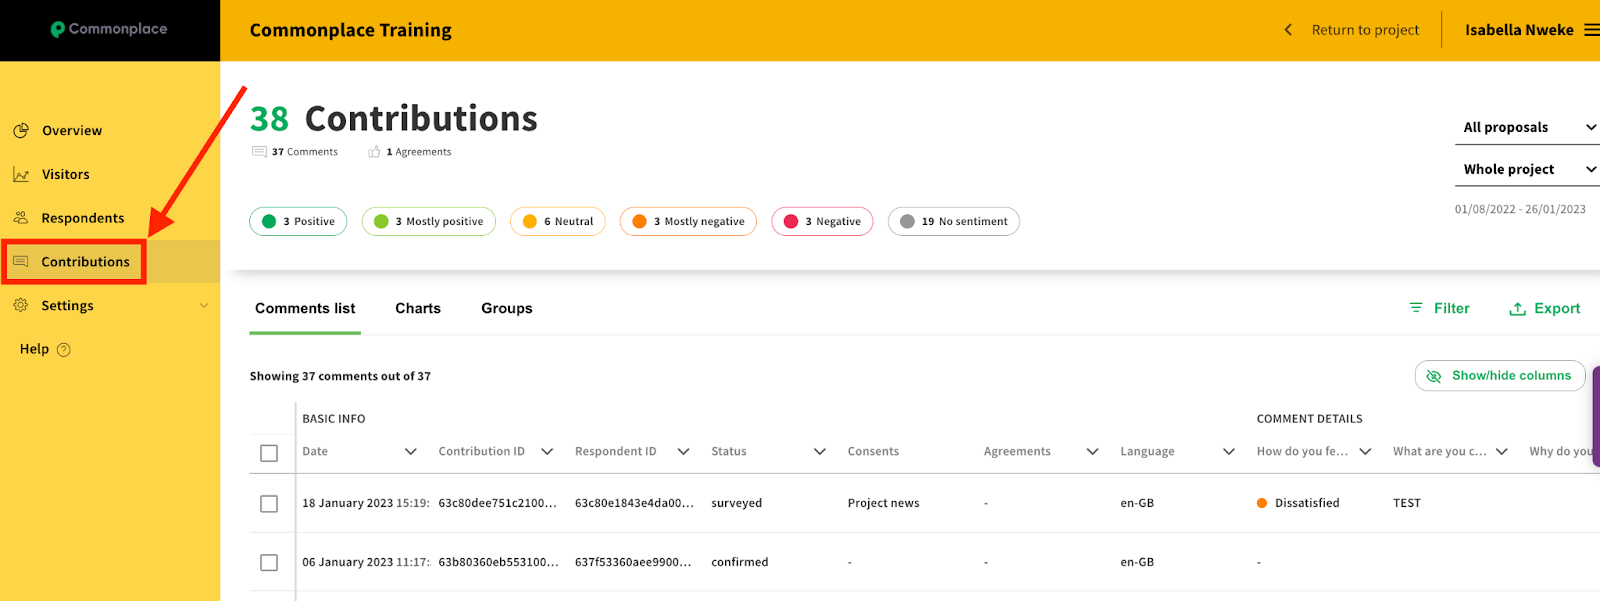Click contribution ID 63b80360eb553100…
Viewport: 1600px width, 601px height.
498,562
